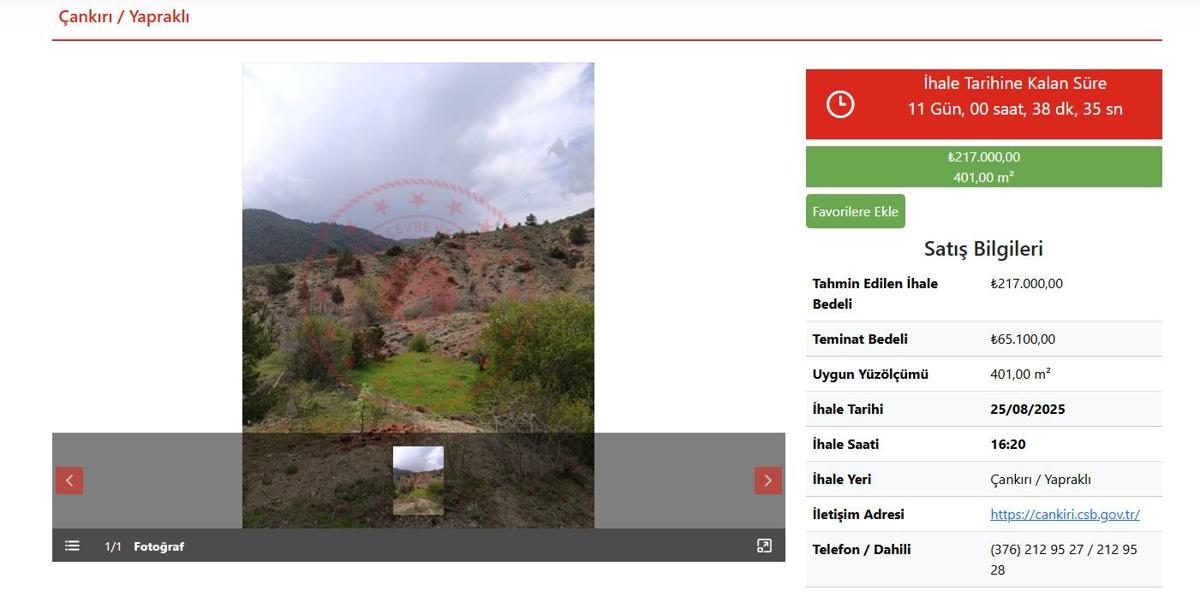The height and width of the screenshot is (602, 1200).
Task: Advance to next photo with right arrow
Action: [768, 480]
